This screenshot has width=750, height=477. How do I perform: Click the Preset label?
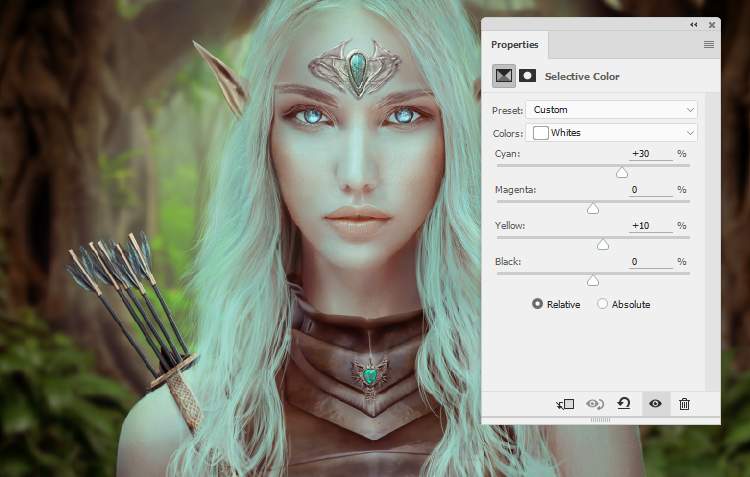tap(507, 111)
